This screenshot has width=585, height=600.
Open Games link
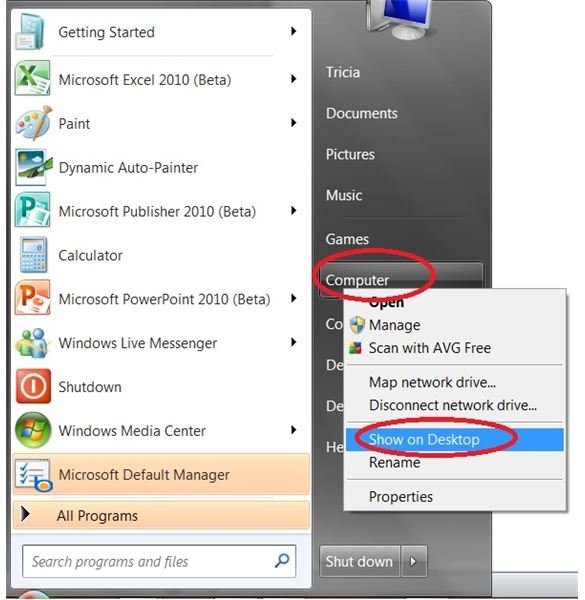coord(347,239)
